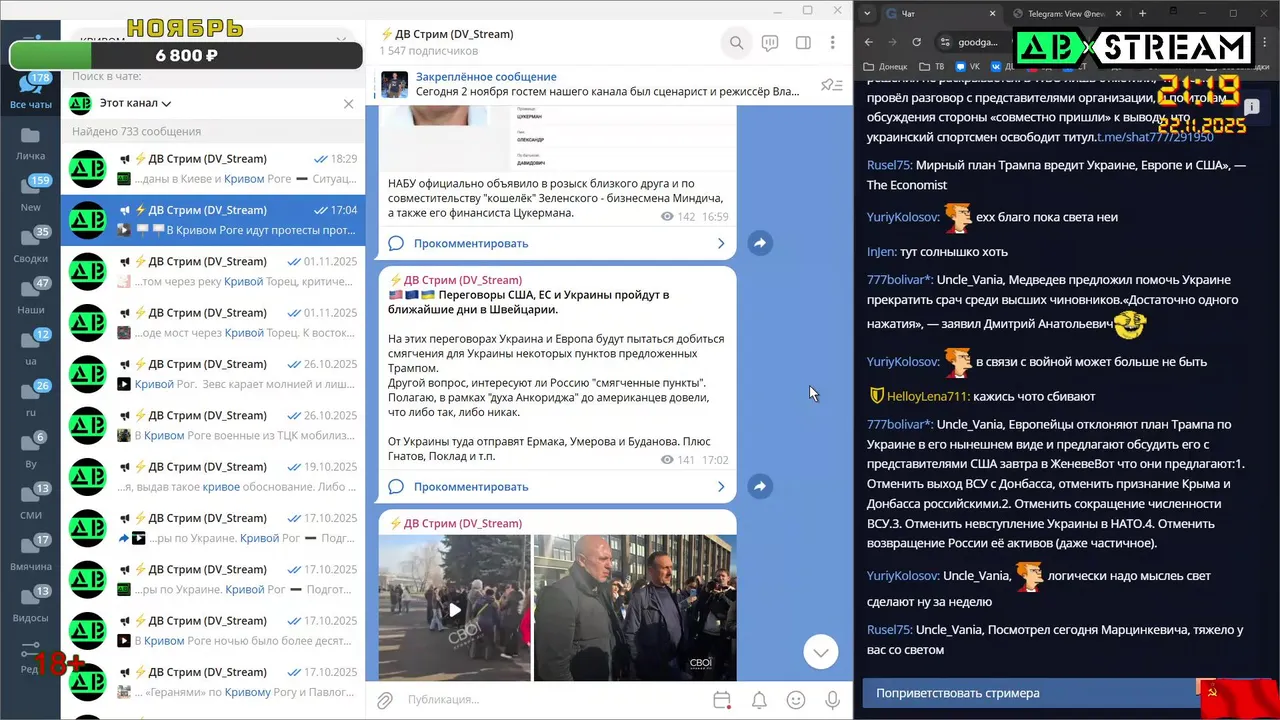
Task: Open the schedule message calendar icon
Action: pos(722,700)
